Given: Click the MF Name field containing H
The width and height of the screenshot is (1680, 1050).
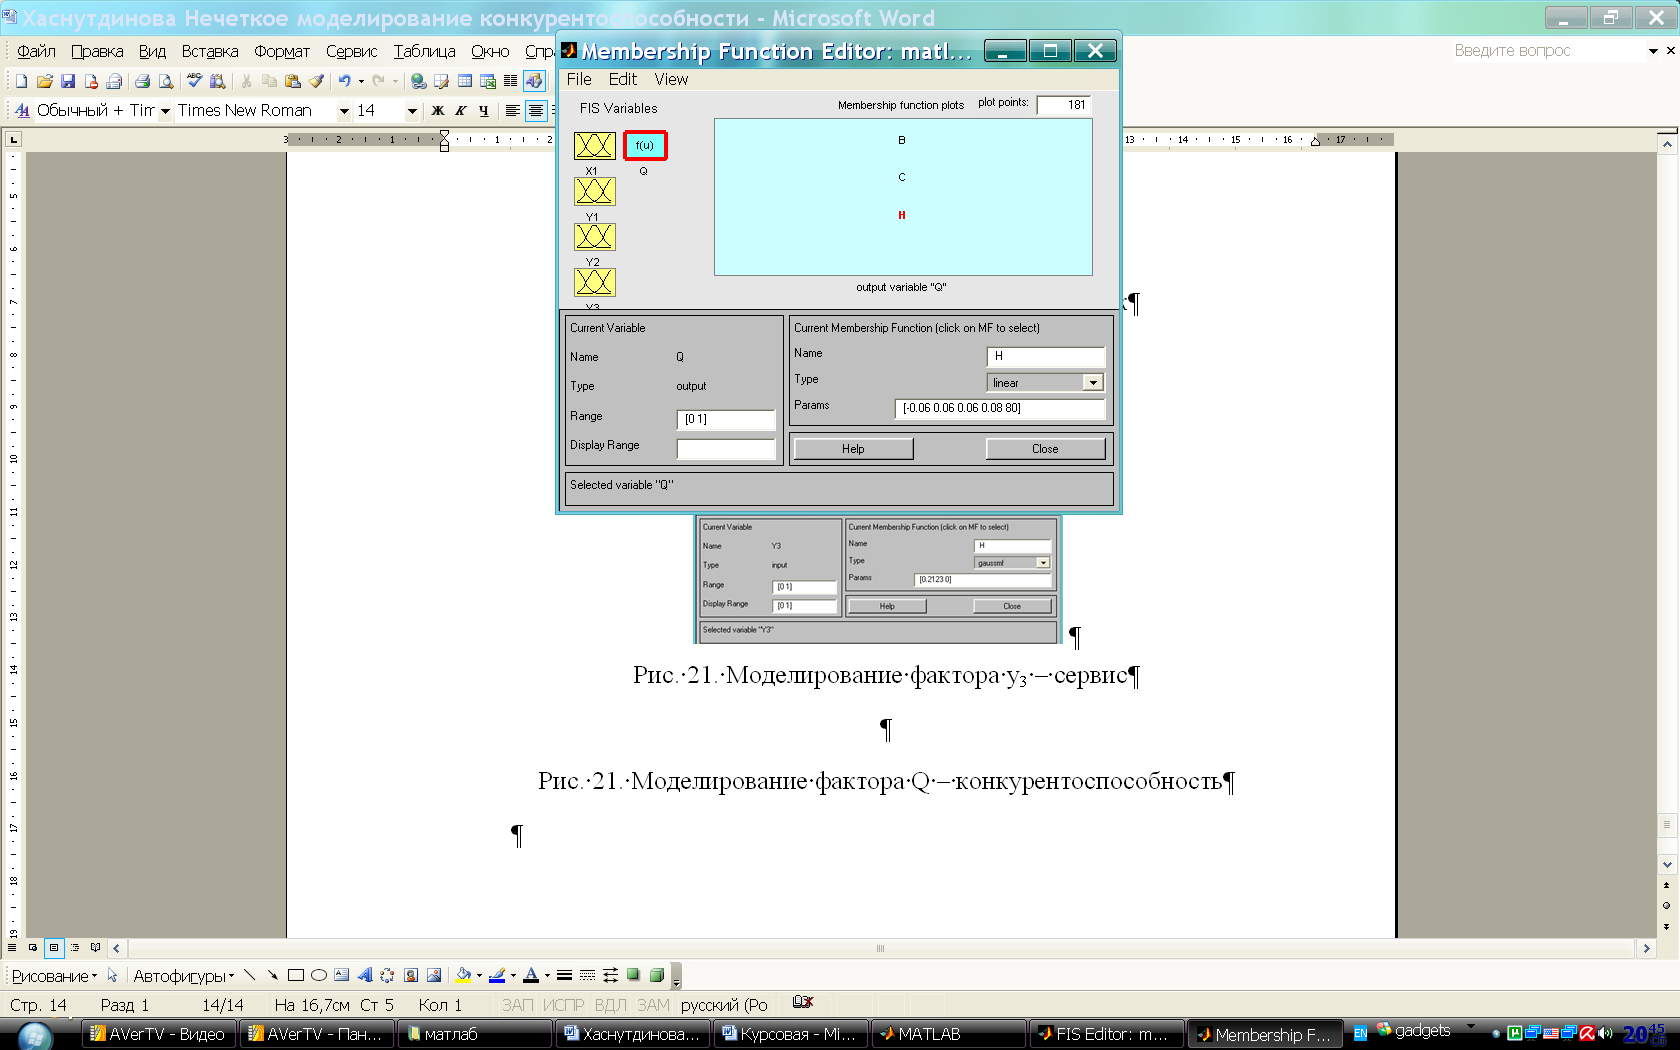Looking at the screenshot, I should (1046, 356).
